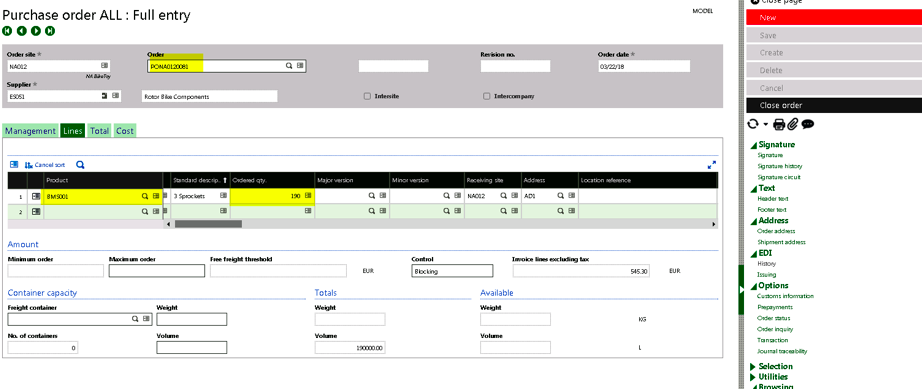Collapse the Options section

pyautogui.click(x=753, y=286)
